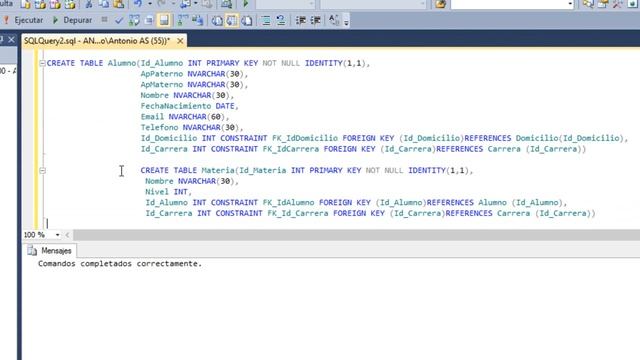Open the 100 % zoom dropdown
640x360 pixels.
pyautogui.click(x=58, y=235)
